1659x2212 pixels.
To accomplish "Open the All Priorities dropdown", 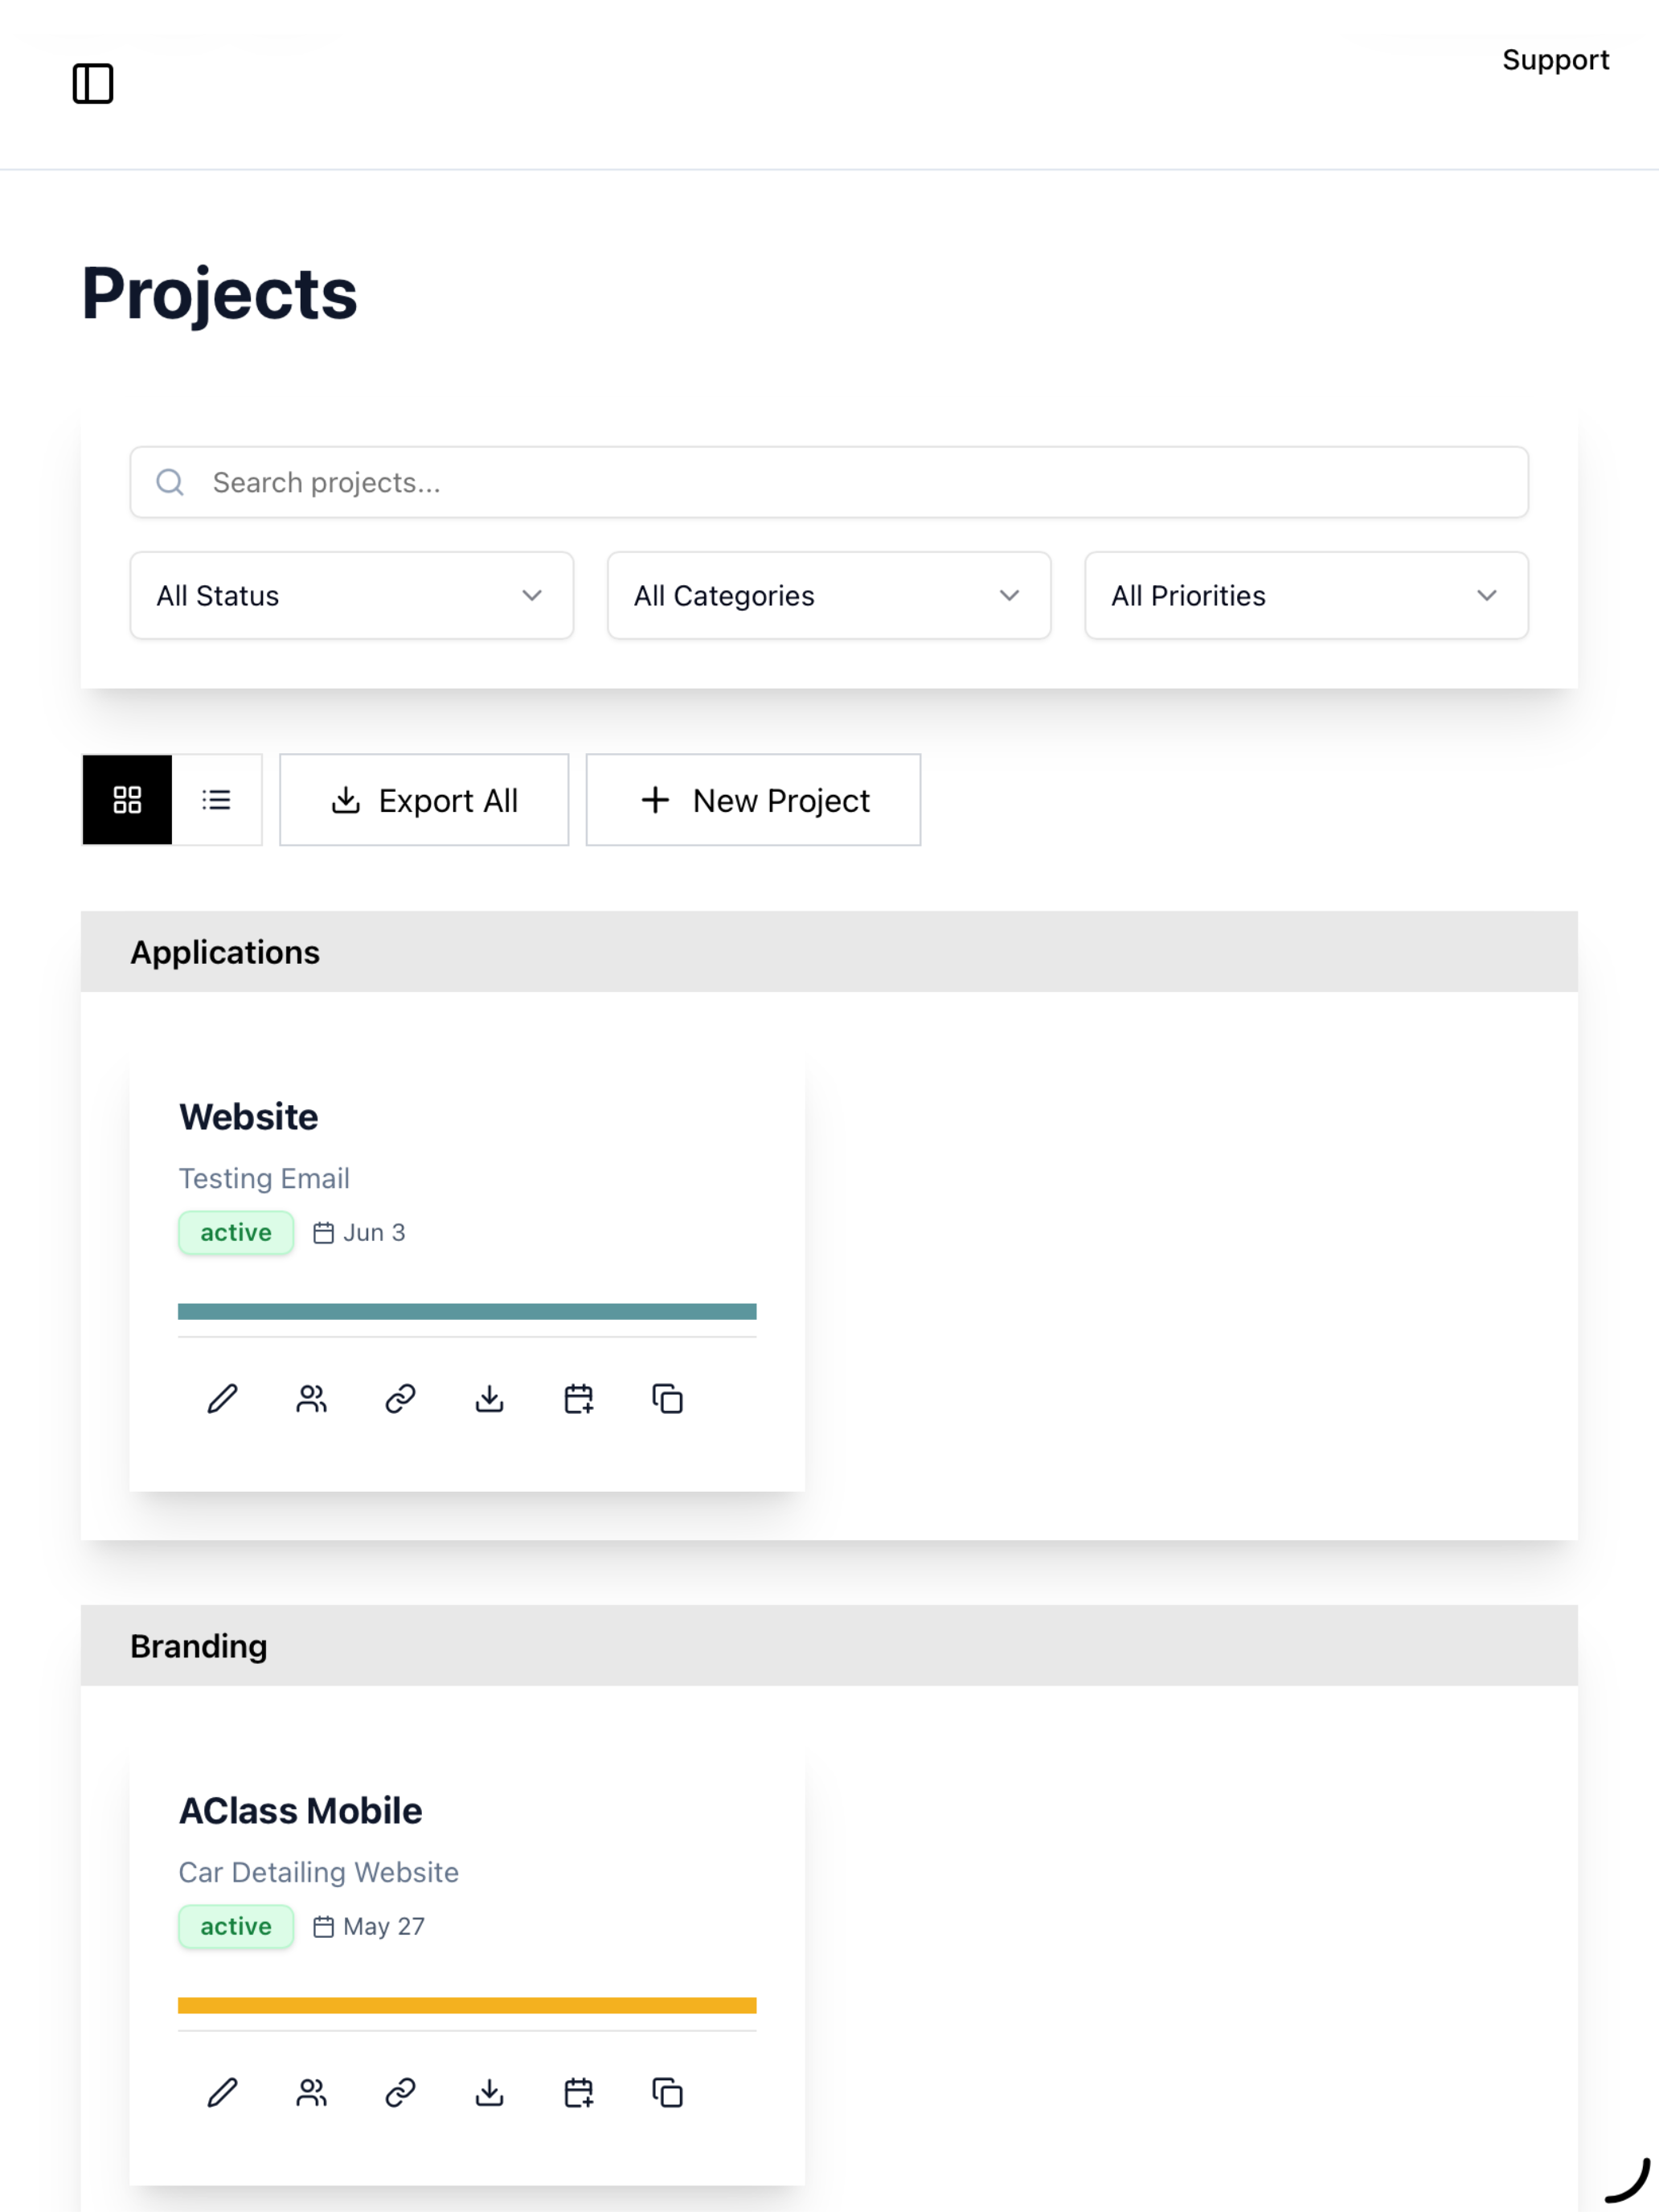I will 1306,595.
